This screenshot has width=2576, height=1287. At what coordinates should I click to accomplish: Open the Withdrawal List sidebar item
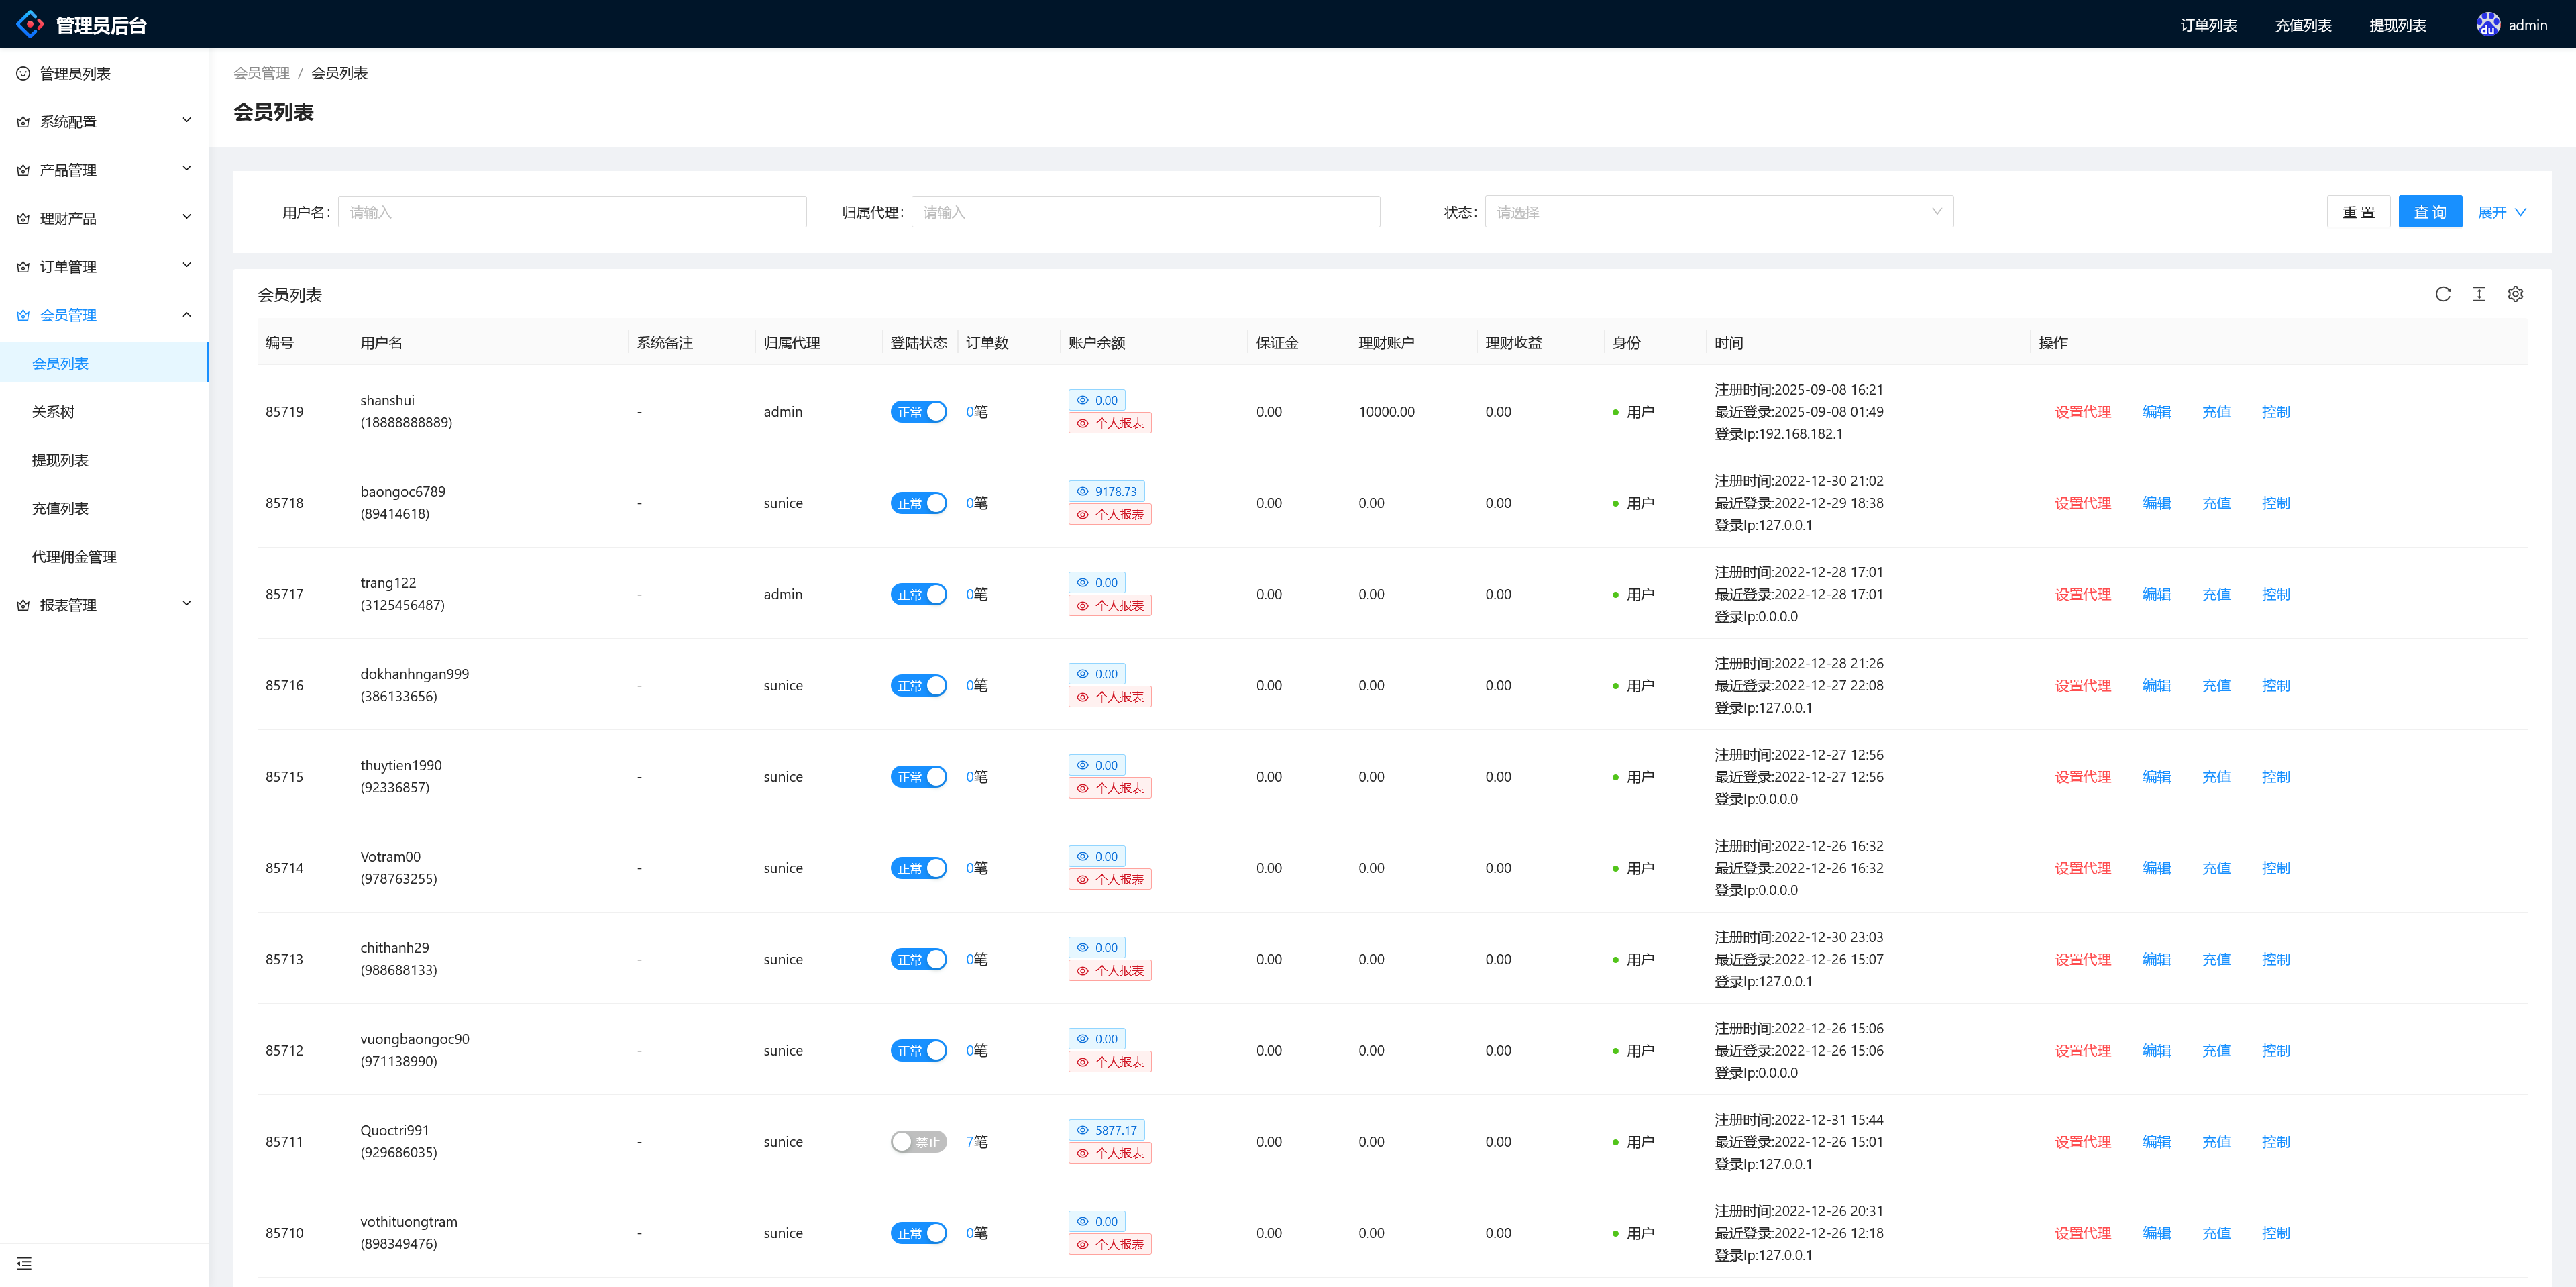pyautogui.click(x=60, y=460)
